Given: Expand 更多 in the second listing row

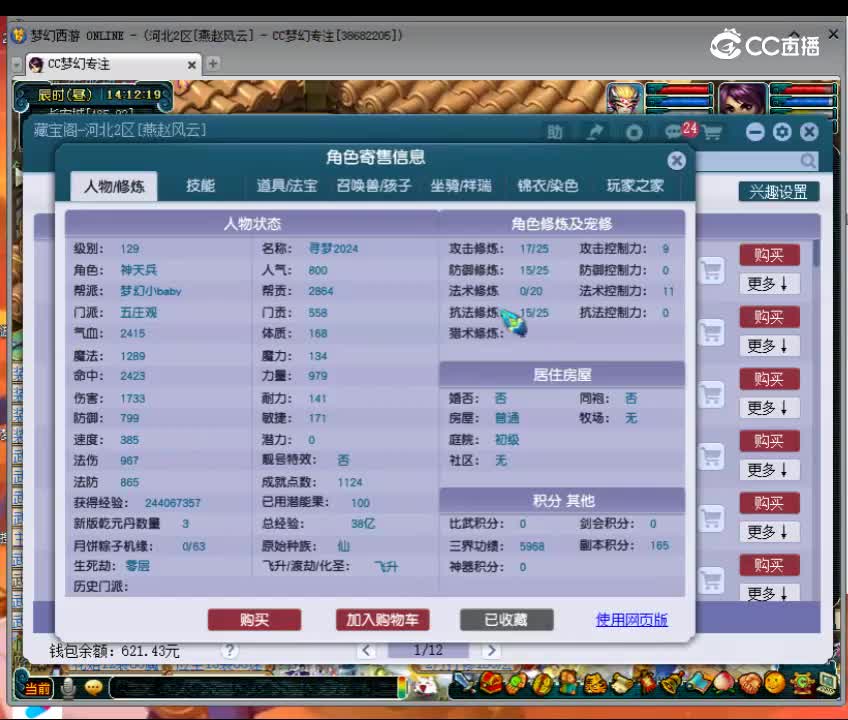Looking at the screenshot, I should 769,346.
